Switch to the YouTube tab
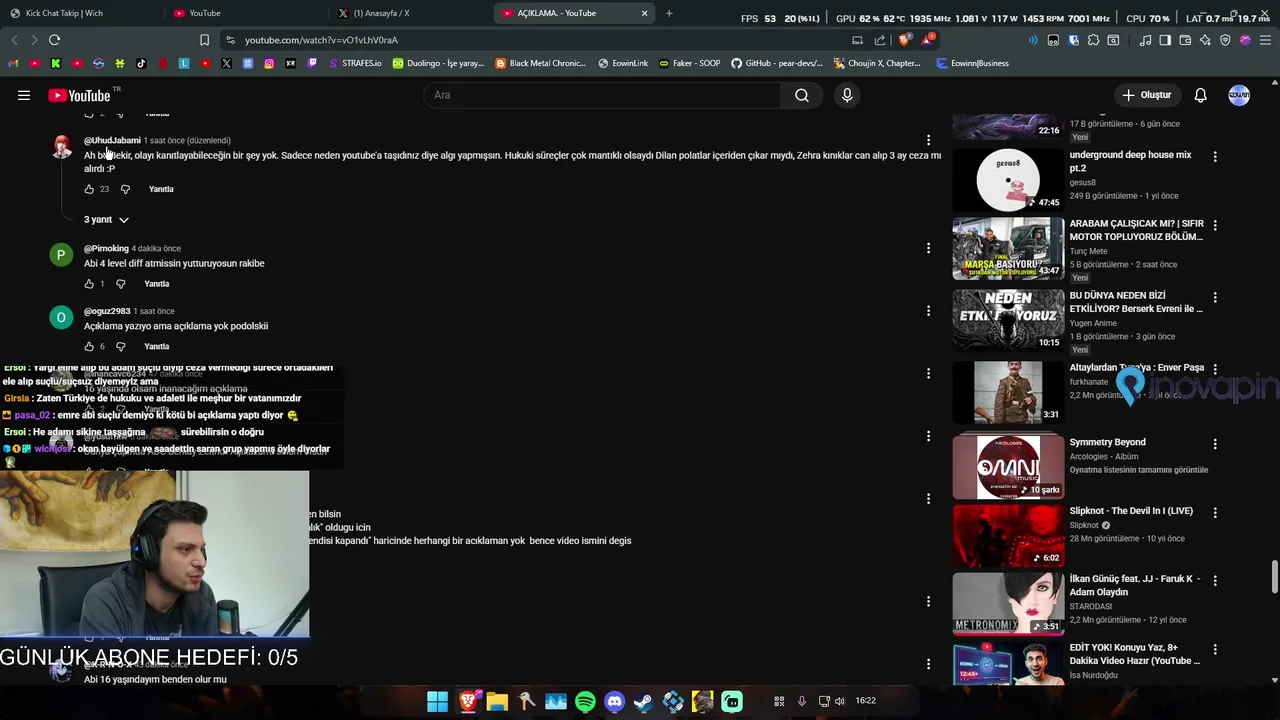The width and height of the screenshot is (1280, 720). (245, 13)
